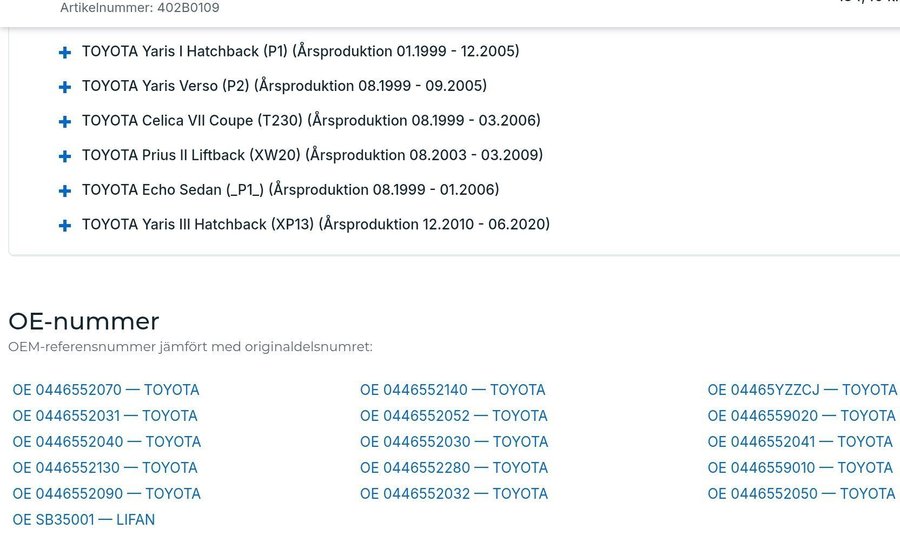
Task: Open the OE SB35001 LIFAN link
Action: point(84,520)
